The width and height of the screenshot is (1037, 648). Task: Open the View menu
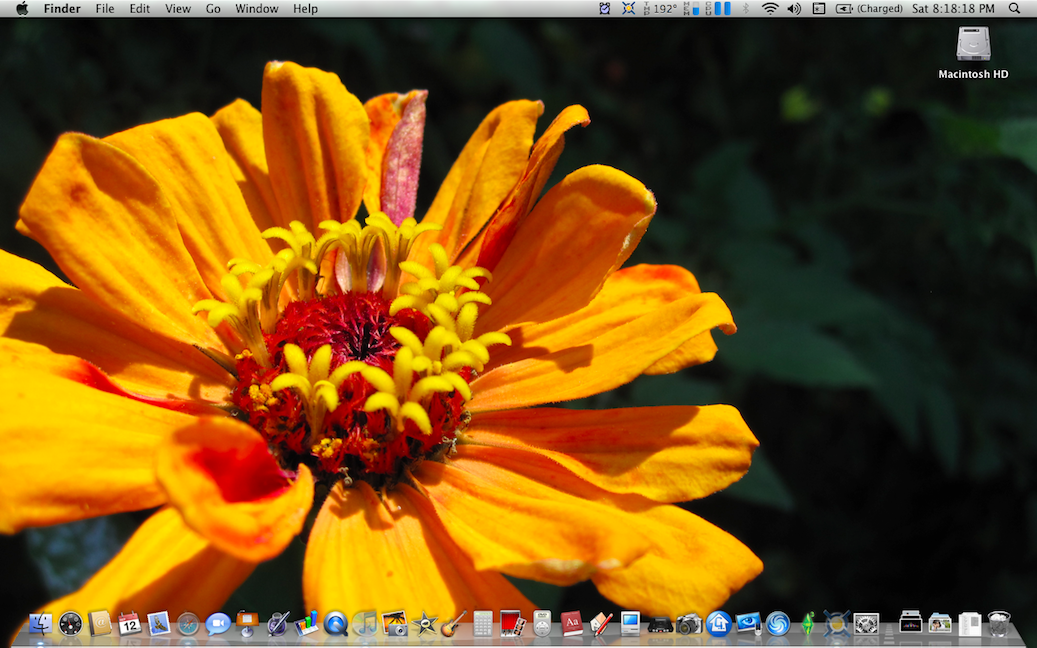pyautogui.click(x=178, y=9)
